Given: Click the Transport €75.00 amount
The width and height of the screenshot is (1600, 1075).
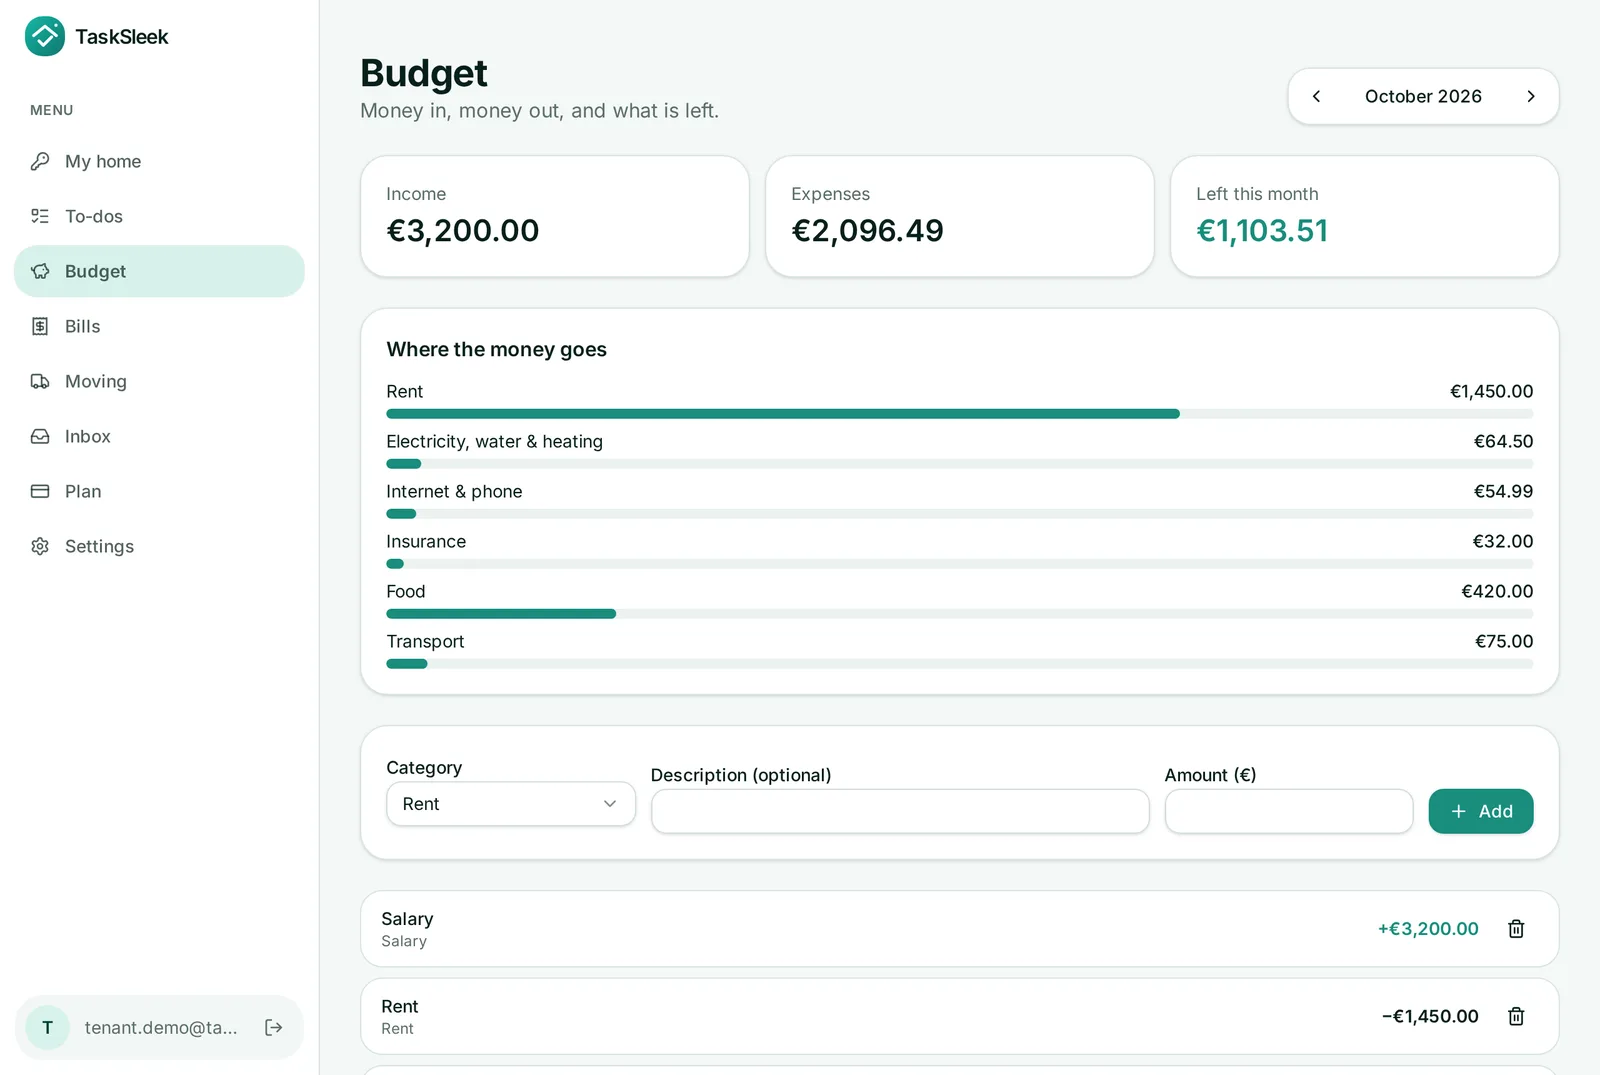Looking at the screenshot, I should click(x=1504, y=641).
